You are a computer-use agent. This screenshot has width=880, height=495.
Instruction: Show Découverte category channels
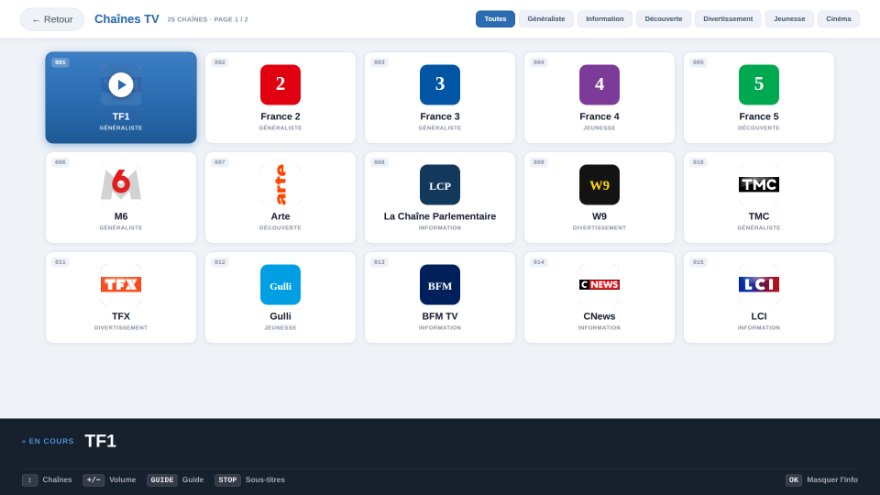coord(663,19)
